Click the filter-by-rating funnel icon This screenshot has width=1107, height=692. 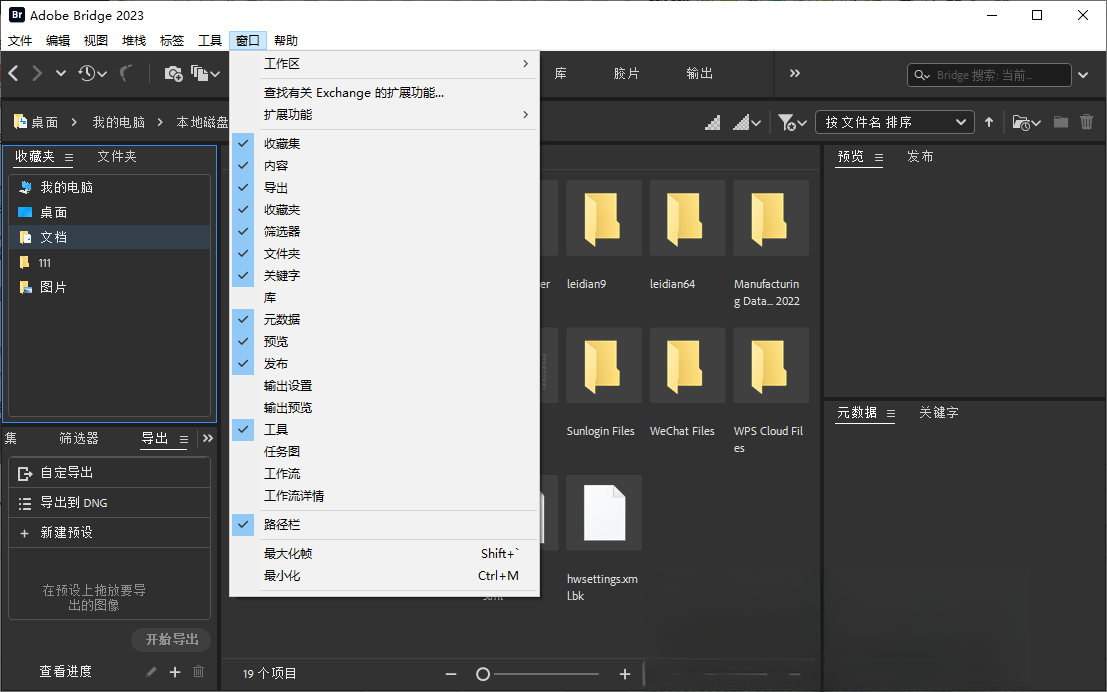[792, 123]
